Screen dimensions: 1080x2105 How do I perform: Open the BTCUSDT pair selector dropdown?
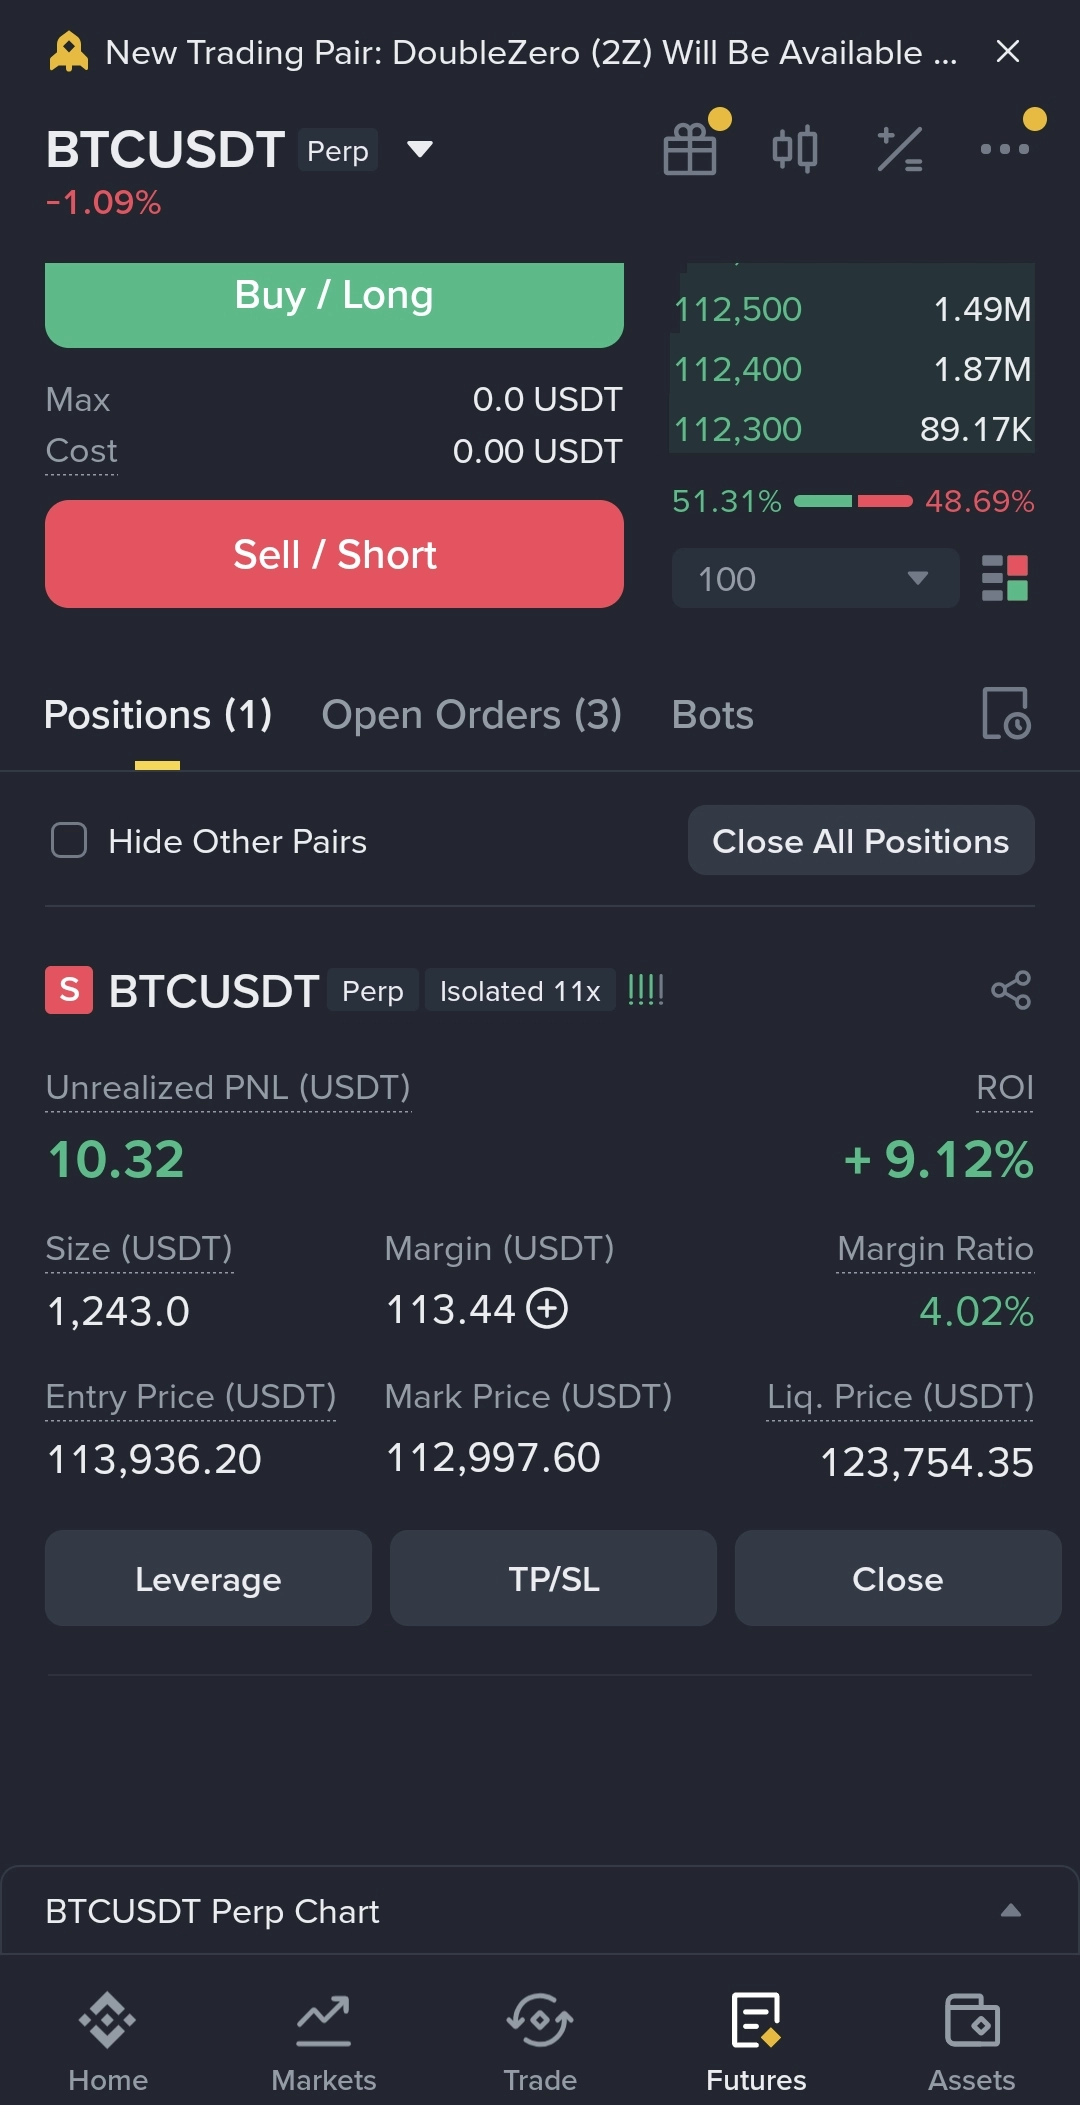(x=420, y=150)
